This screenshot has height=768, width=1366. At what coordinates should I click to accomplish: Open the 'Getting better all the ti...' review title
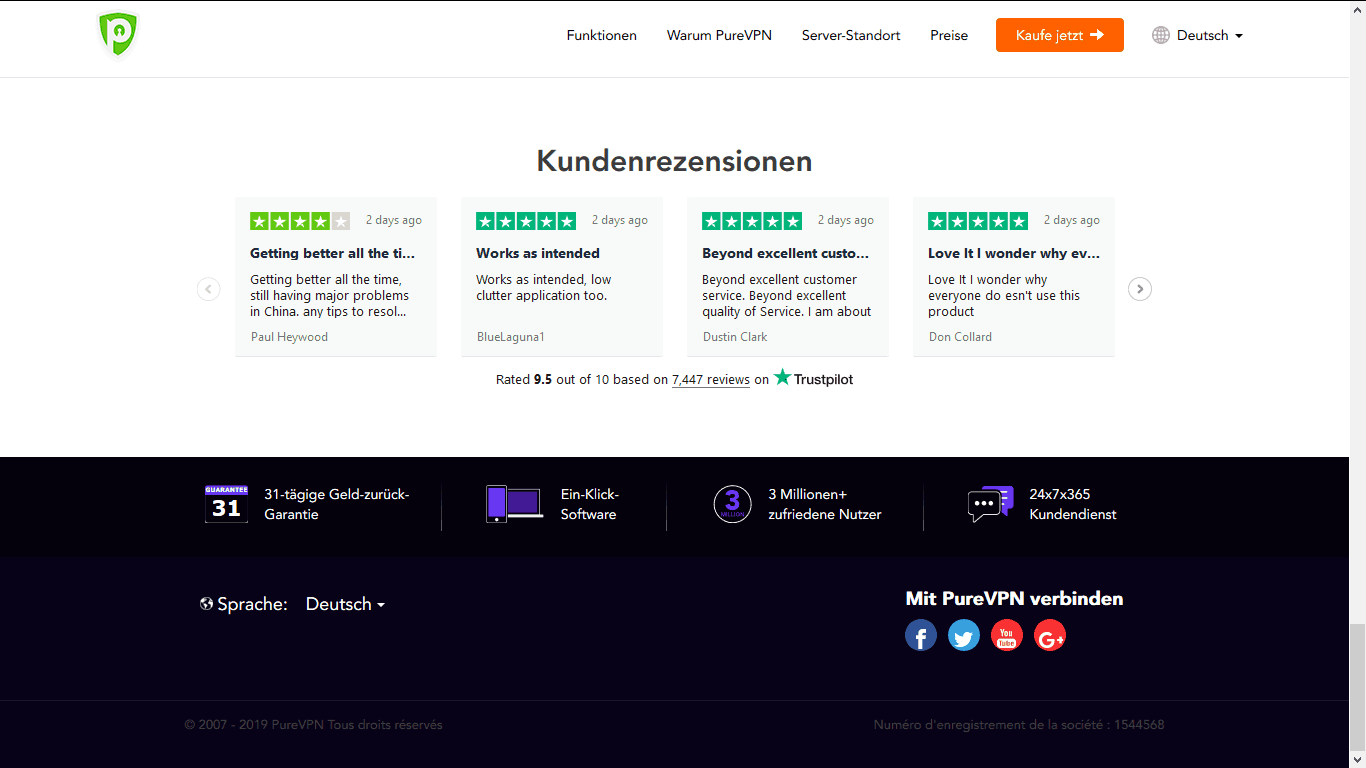click(332, 253)
